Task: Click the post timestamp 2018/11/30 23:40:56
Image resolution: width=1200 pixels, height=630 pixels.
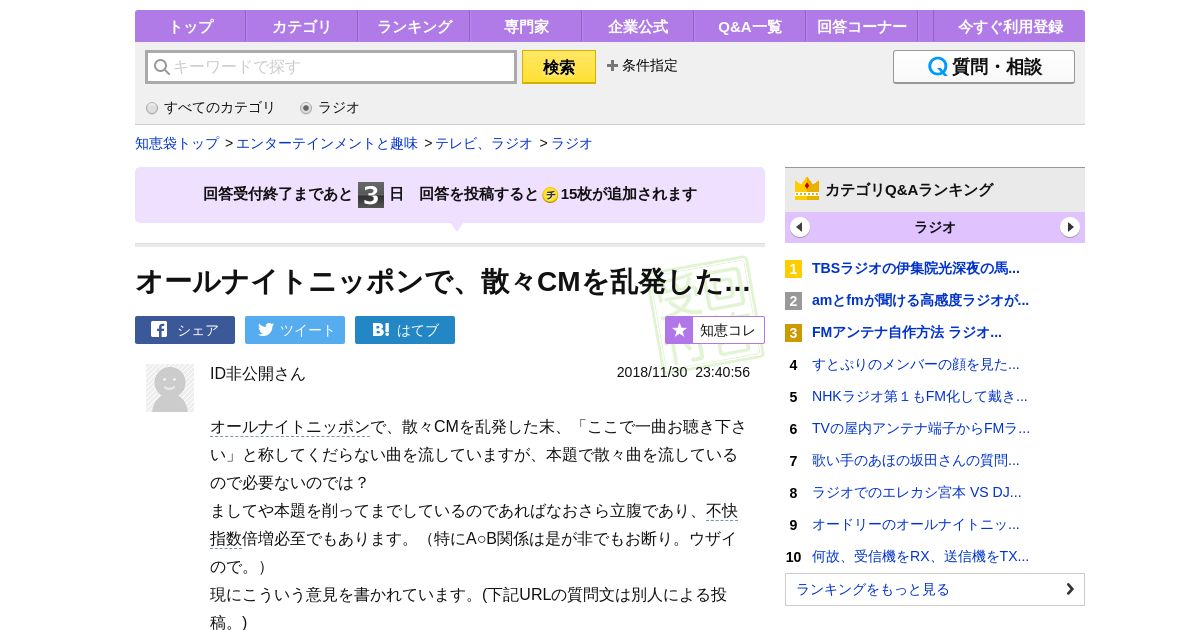Action: pyautogui.click(x=683, y=372)
